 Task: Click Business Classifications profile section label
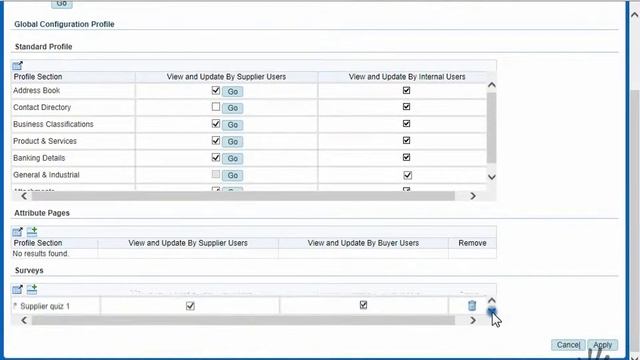point(53,124)
